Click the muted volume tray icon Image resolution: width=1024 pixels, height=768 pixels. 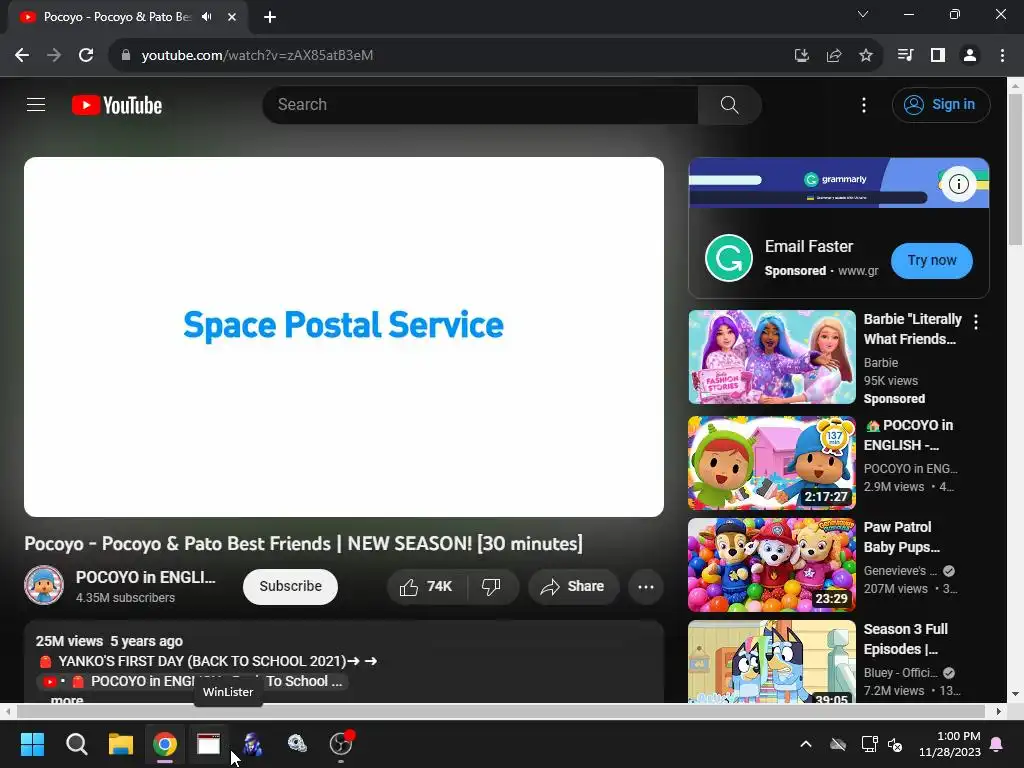[895, 744]
